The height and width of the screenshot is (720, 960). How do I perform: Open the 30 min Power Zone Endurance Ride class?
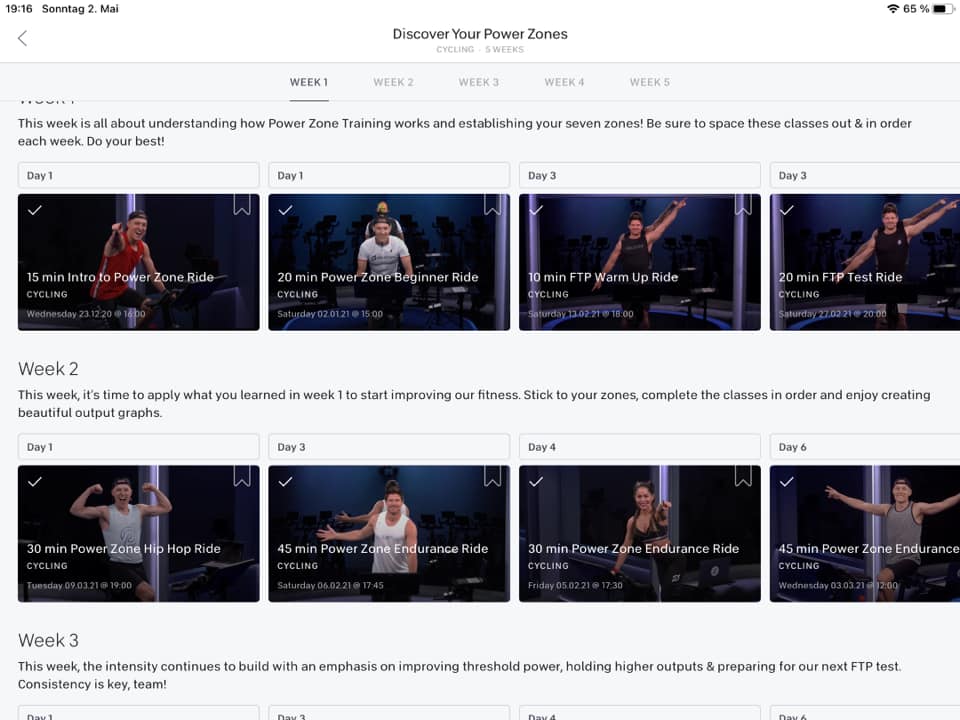[x=639, y=533]
